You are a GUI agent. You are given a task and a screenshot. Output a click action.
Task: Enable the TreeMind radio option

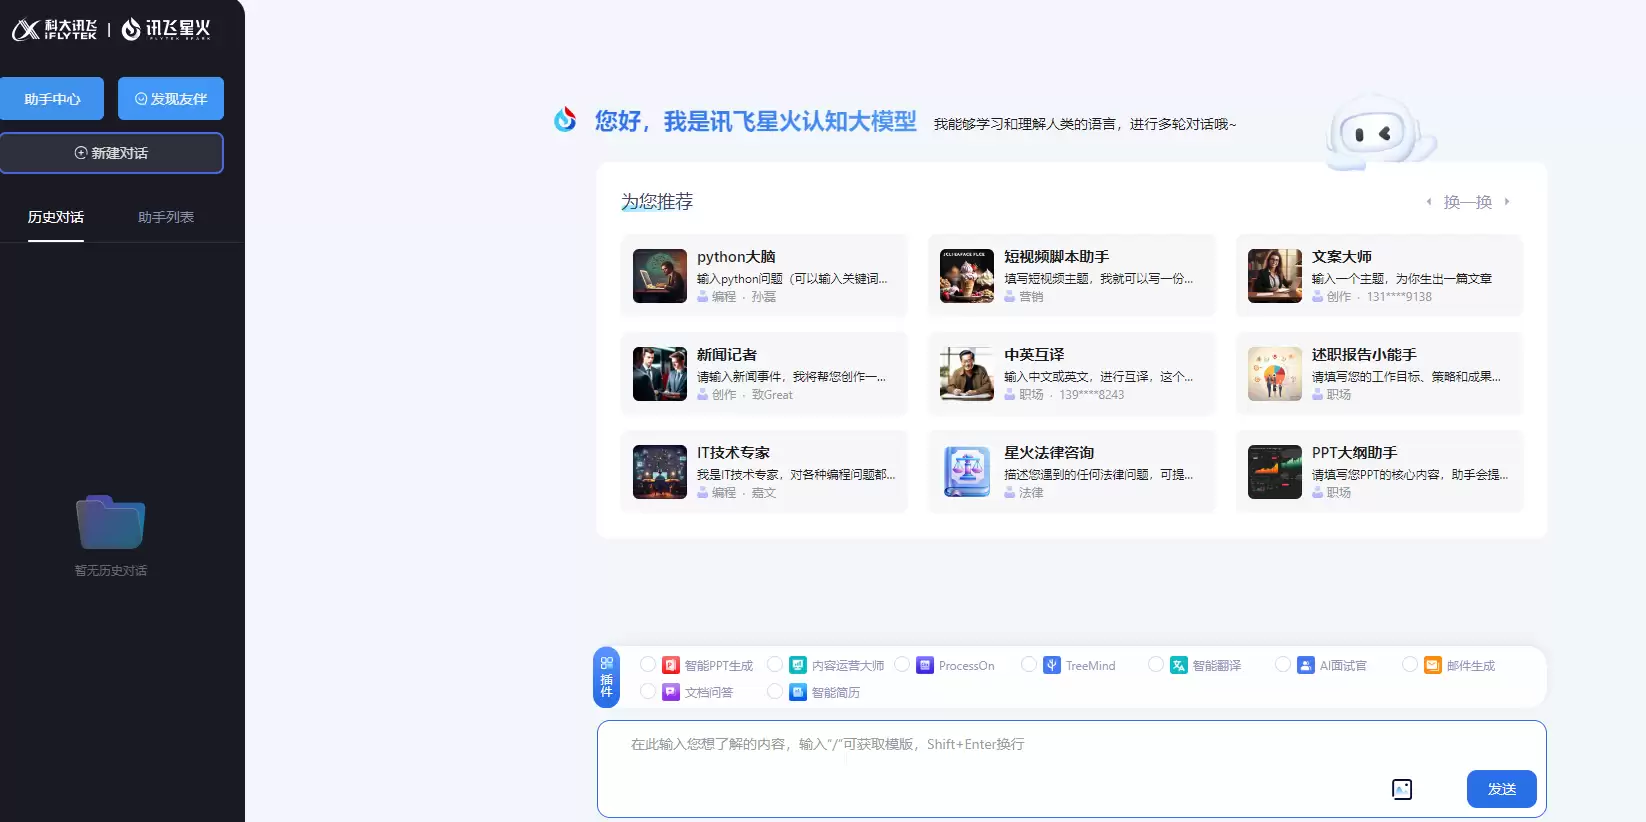tap(1029, 664)
